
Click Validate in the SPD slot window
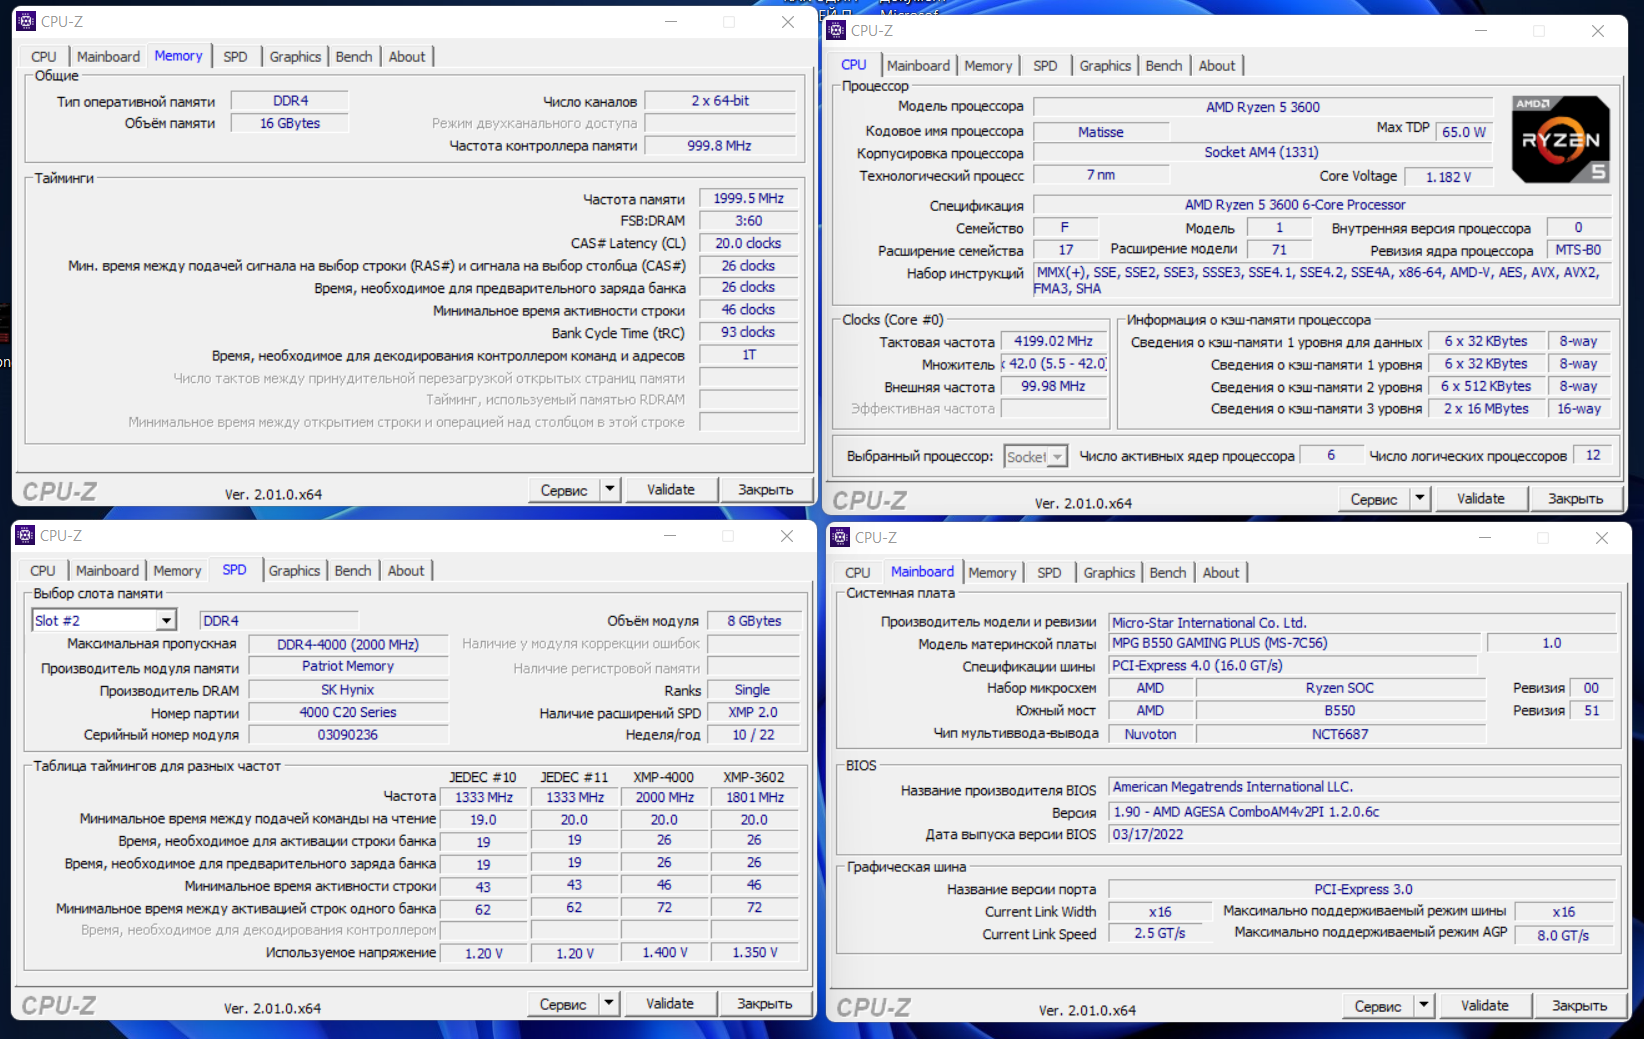pyautogui.click(x=670, y=1004)
